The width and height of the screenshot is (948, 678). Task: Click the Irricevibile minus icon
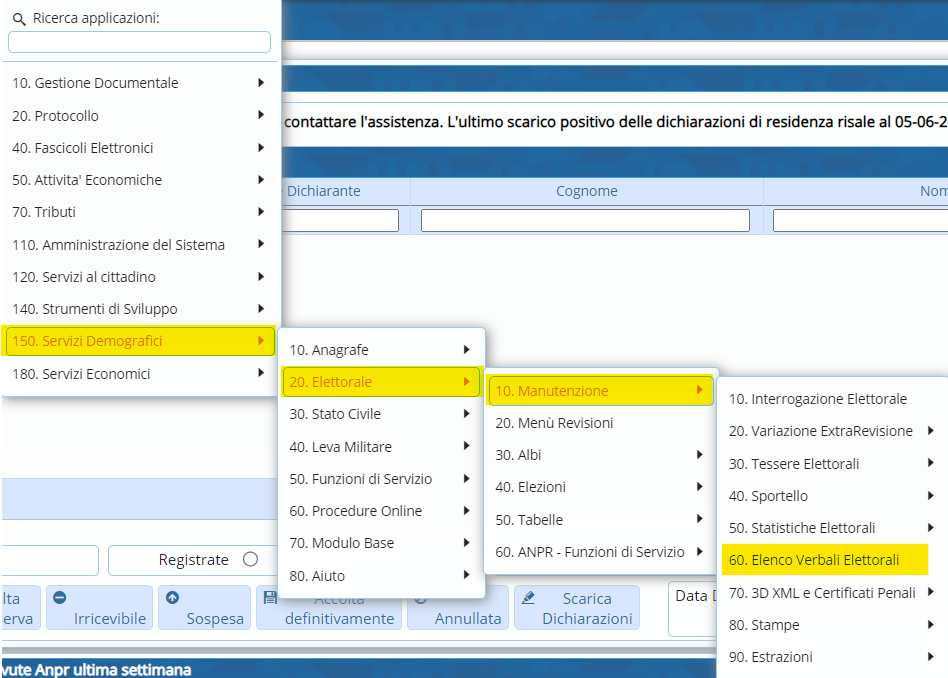59,597
